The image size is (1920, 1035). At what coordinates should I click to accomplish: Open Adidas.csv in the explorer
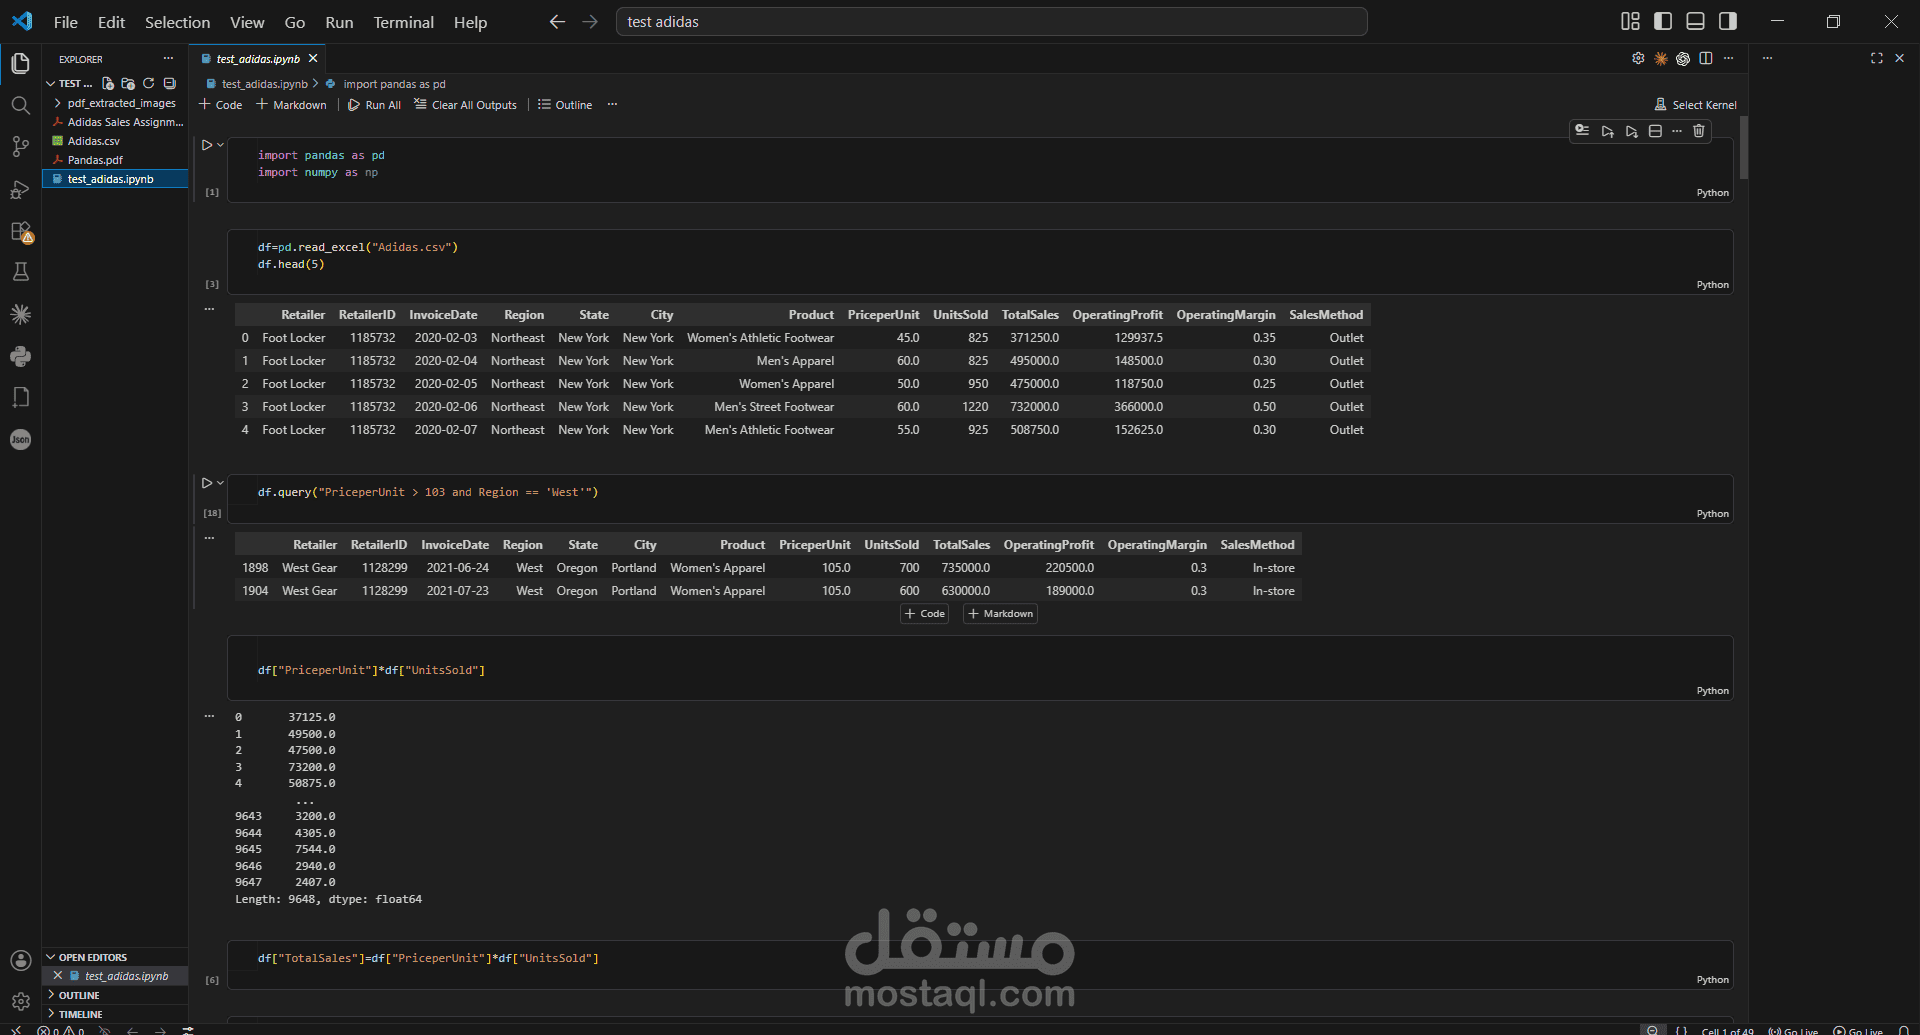(x=115, y=141)
